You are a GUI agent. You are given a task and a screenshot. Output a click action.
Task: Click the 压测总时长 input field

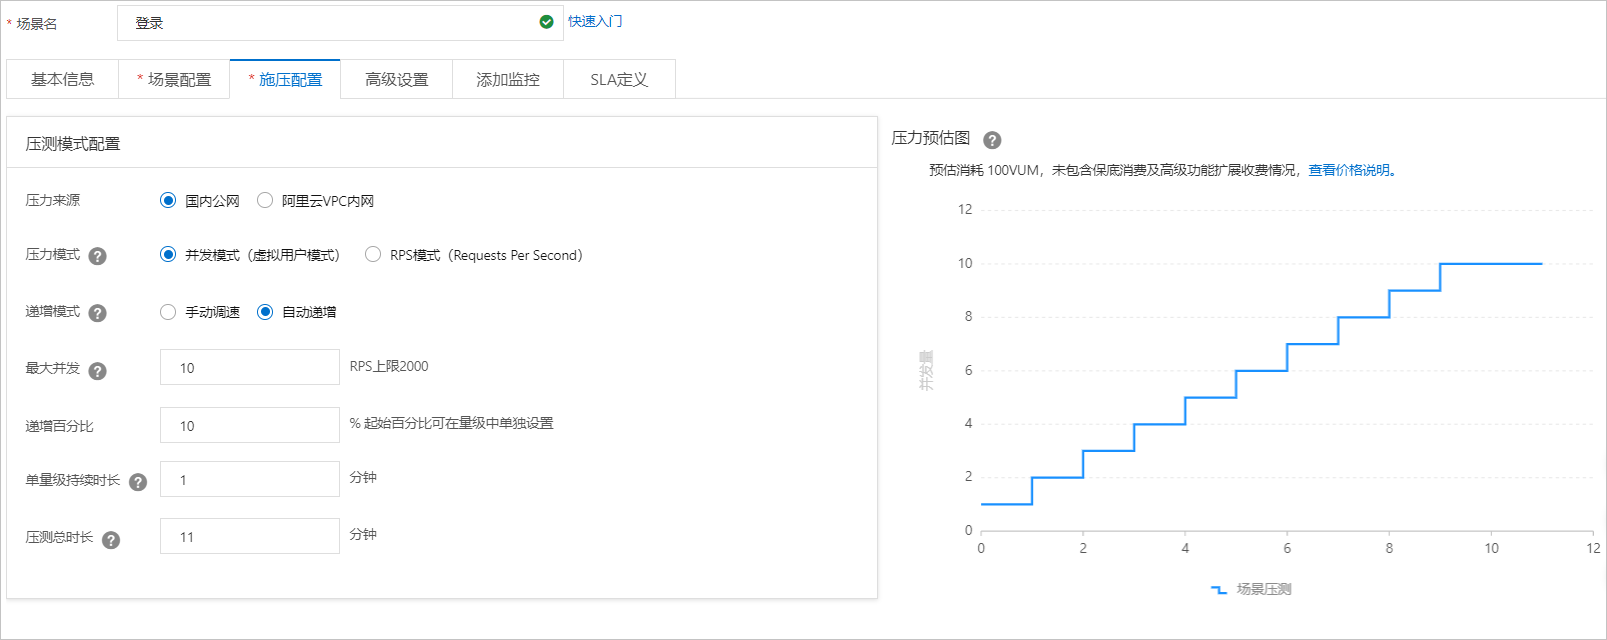pyautogui.click(x=250, y=536)
